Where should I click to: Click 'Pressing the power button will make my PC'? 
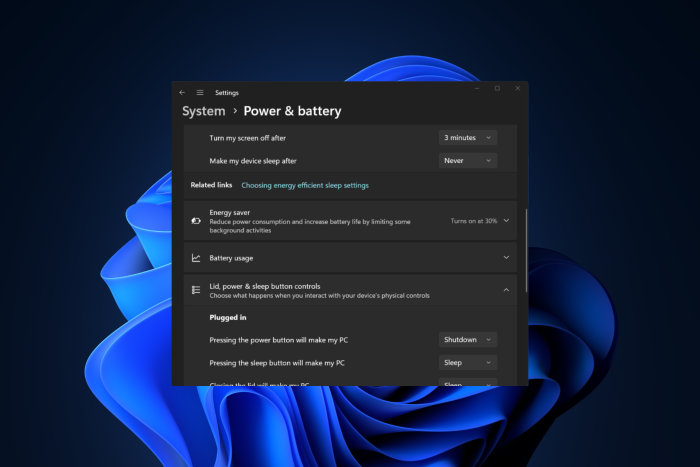point(279,340)
